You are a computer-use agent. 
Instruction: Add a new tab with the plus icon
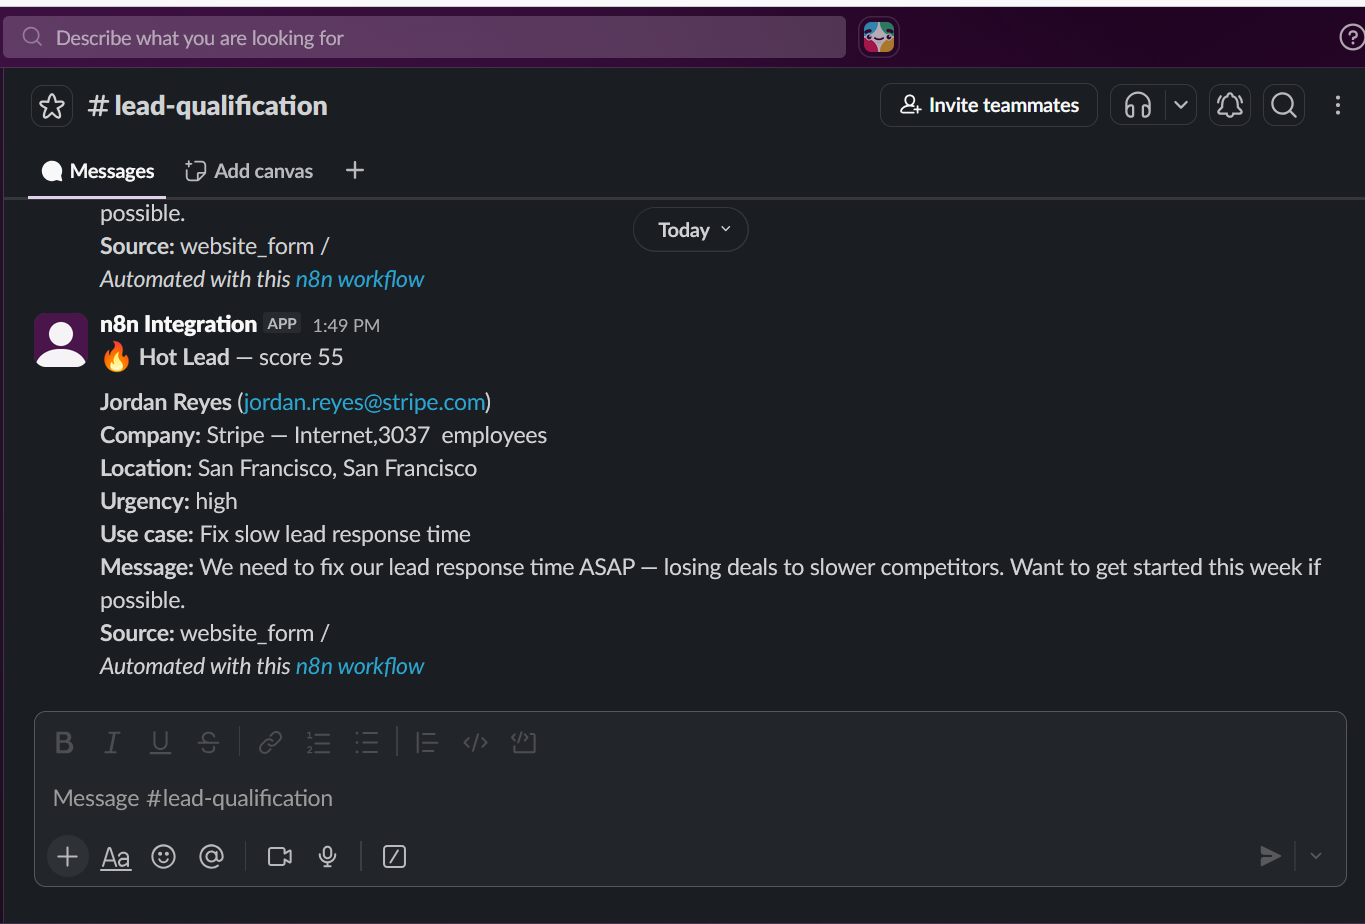click(355, 171)
